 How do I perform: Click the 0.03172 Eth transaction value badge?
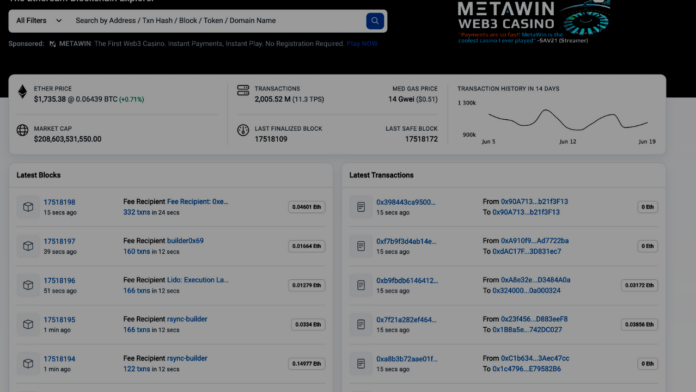click(x=639, y=285)
